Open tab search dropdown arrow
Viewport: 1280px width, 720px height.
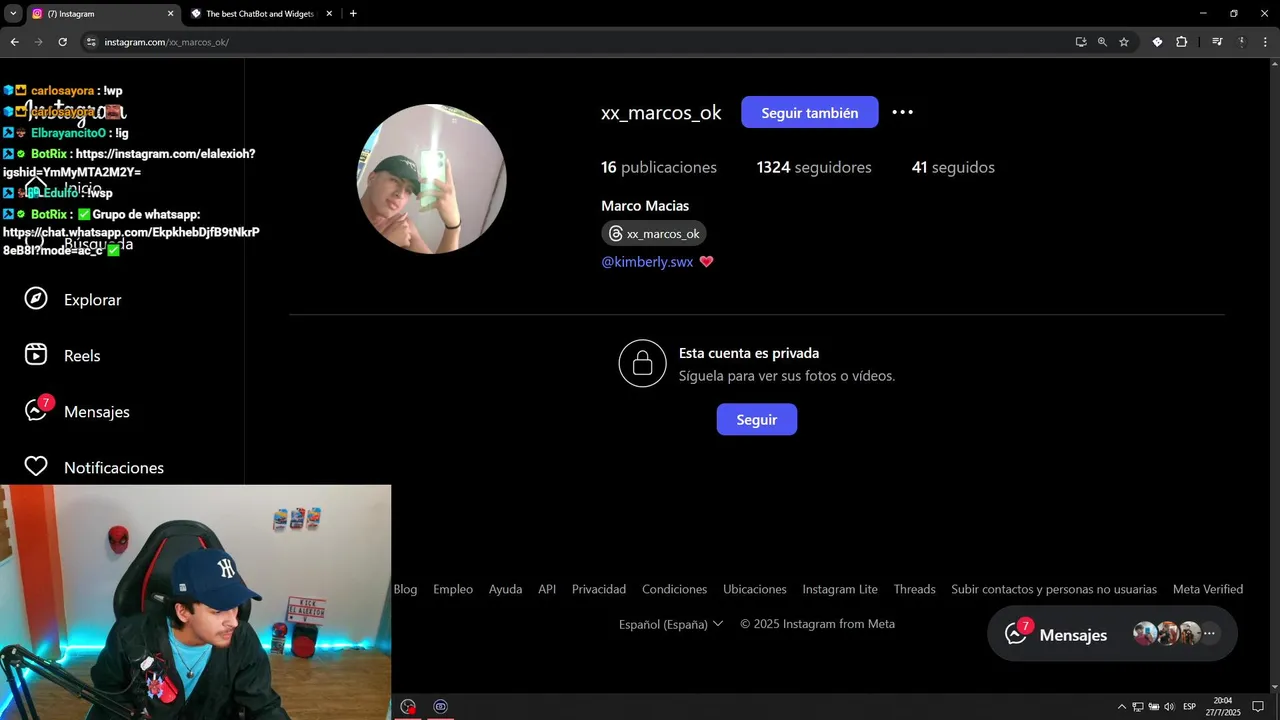pyautogui.click(x=13, y=14)
